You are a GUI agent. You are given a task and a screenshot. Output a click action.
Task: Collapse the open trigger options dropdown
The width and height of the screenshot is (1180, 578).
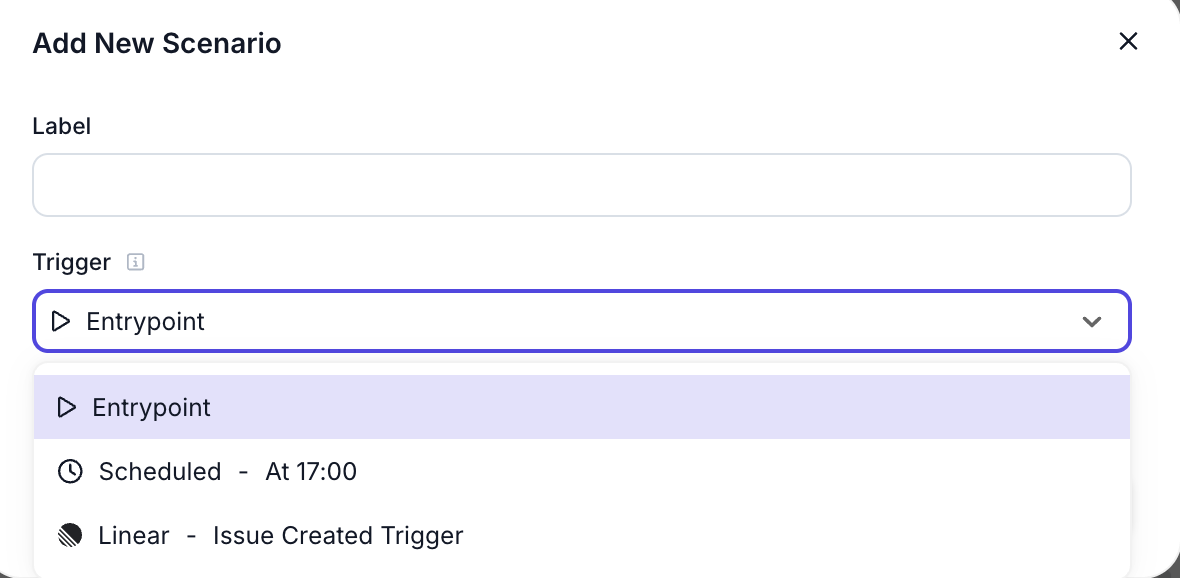coord(1092,321)
